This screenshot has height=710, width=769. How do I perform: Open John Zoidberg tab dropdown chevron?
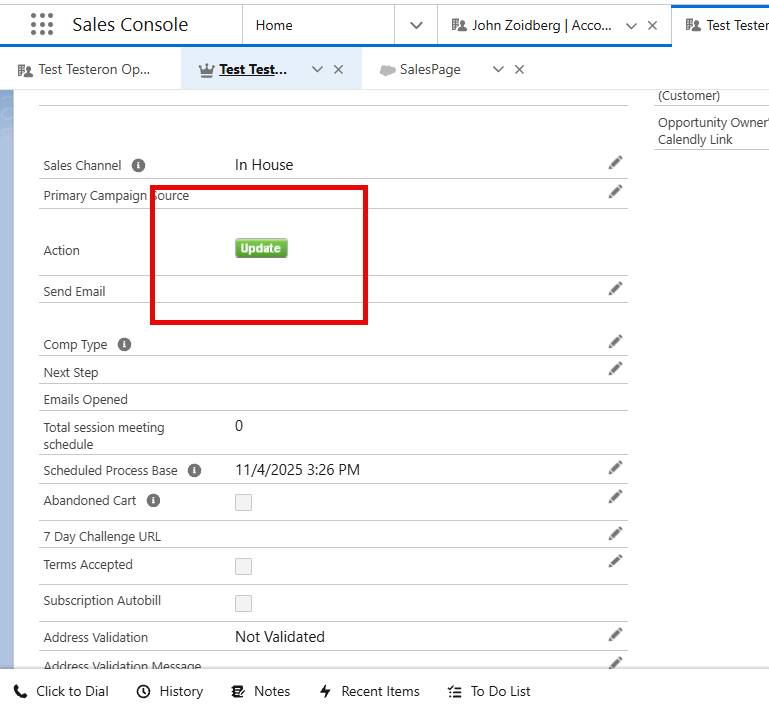click(x=631, y=25)
